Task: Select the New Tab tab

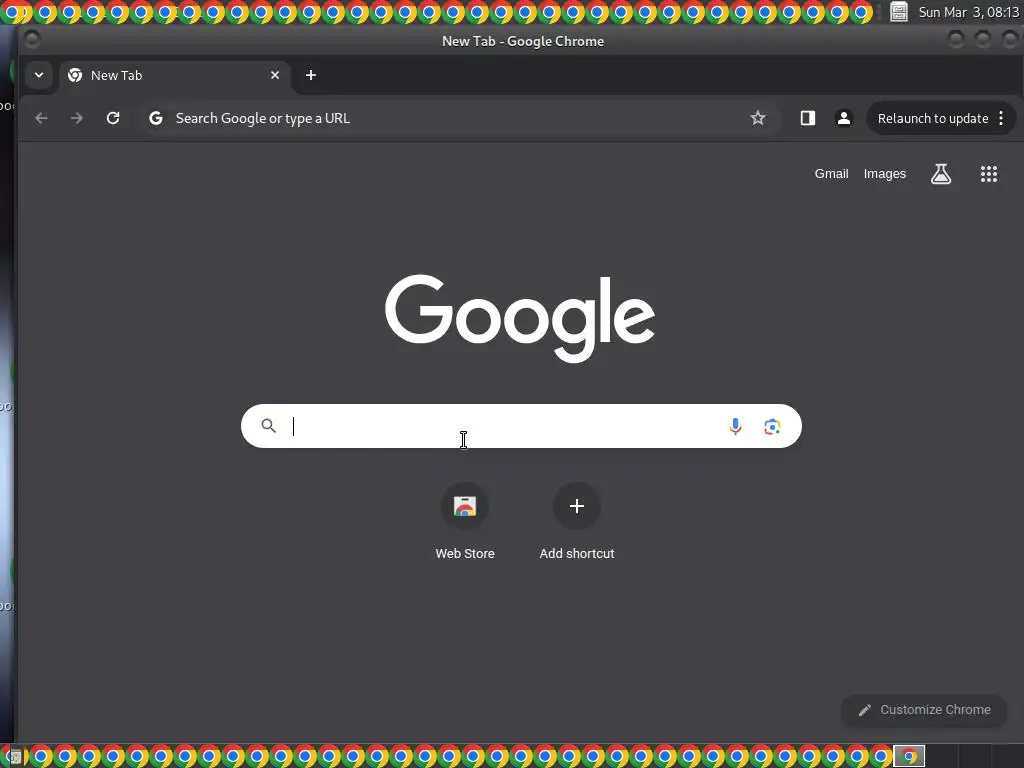Action: [x=174, y=75]
